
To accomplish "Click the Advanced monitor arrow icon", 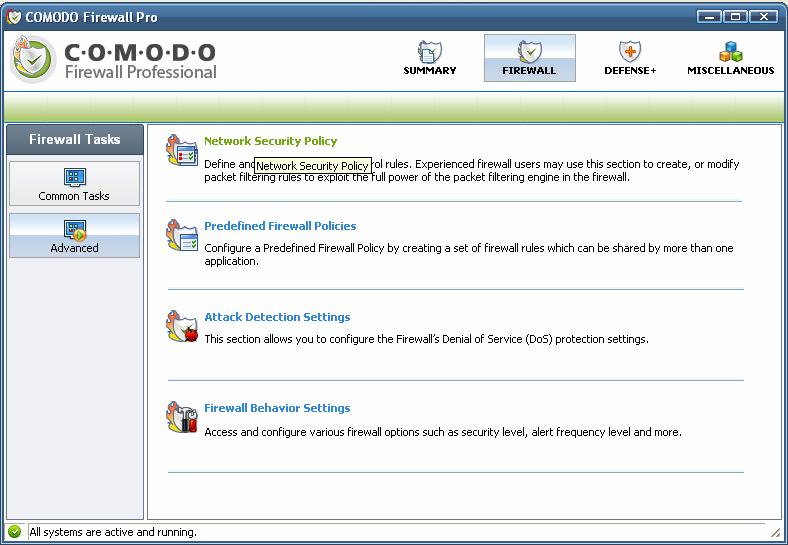I will (75, 230).
